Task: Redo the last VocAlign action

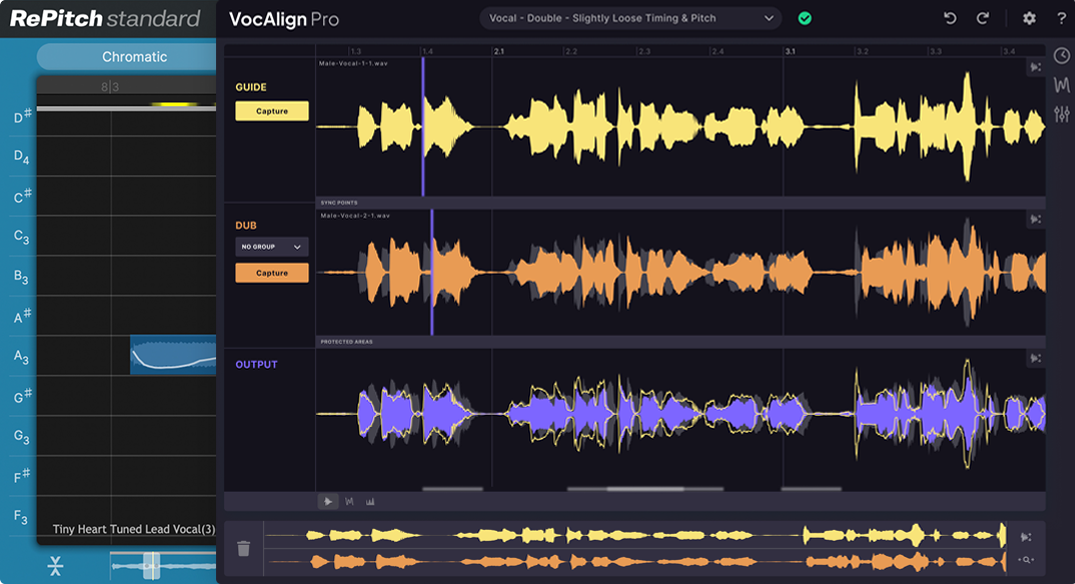Action: click(983, 17)
